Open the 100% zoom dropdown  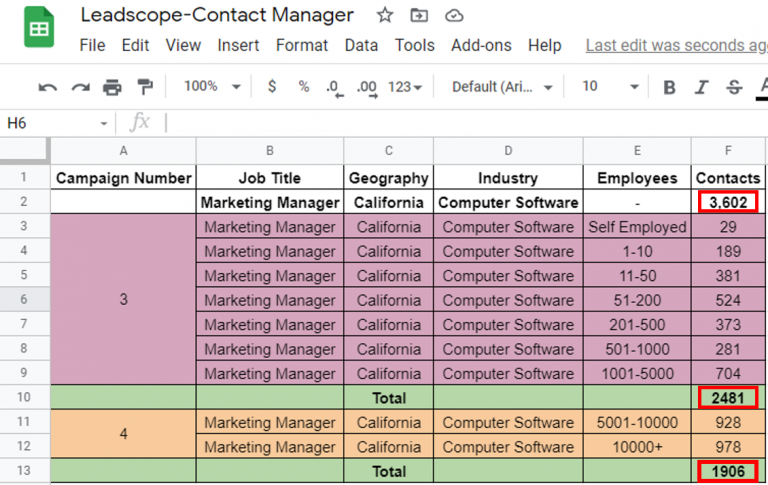(212, 87)
